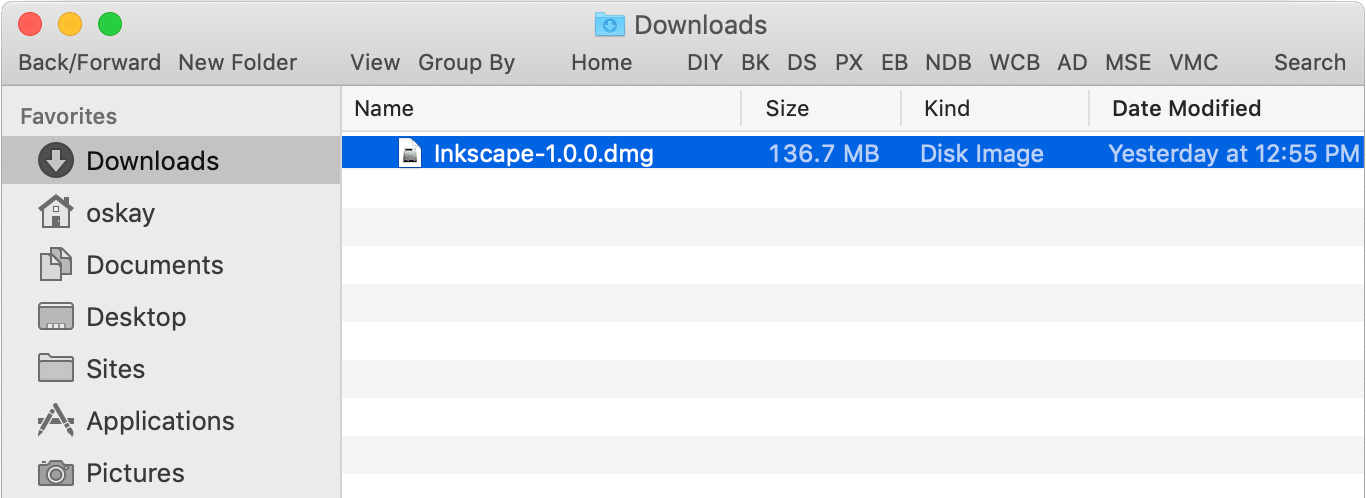The image size is (1366, 498).
Task: Click the Downloads window title text
Action: tap(701, 24)
